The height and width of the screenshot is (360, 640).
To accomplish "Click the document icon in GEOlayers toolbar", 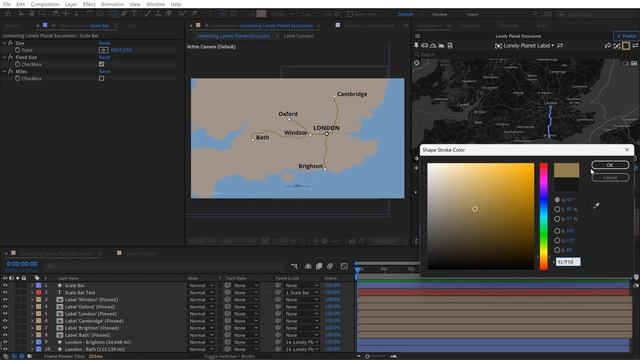I will tap(450, 46).
